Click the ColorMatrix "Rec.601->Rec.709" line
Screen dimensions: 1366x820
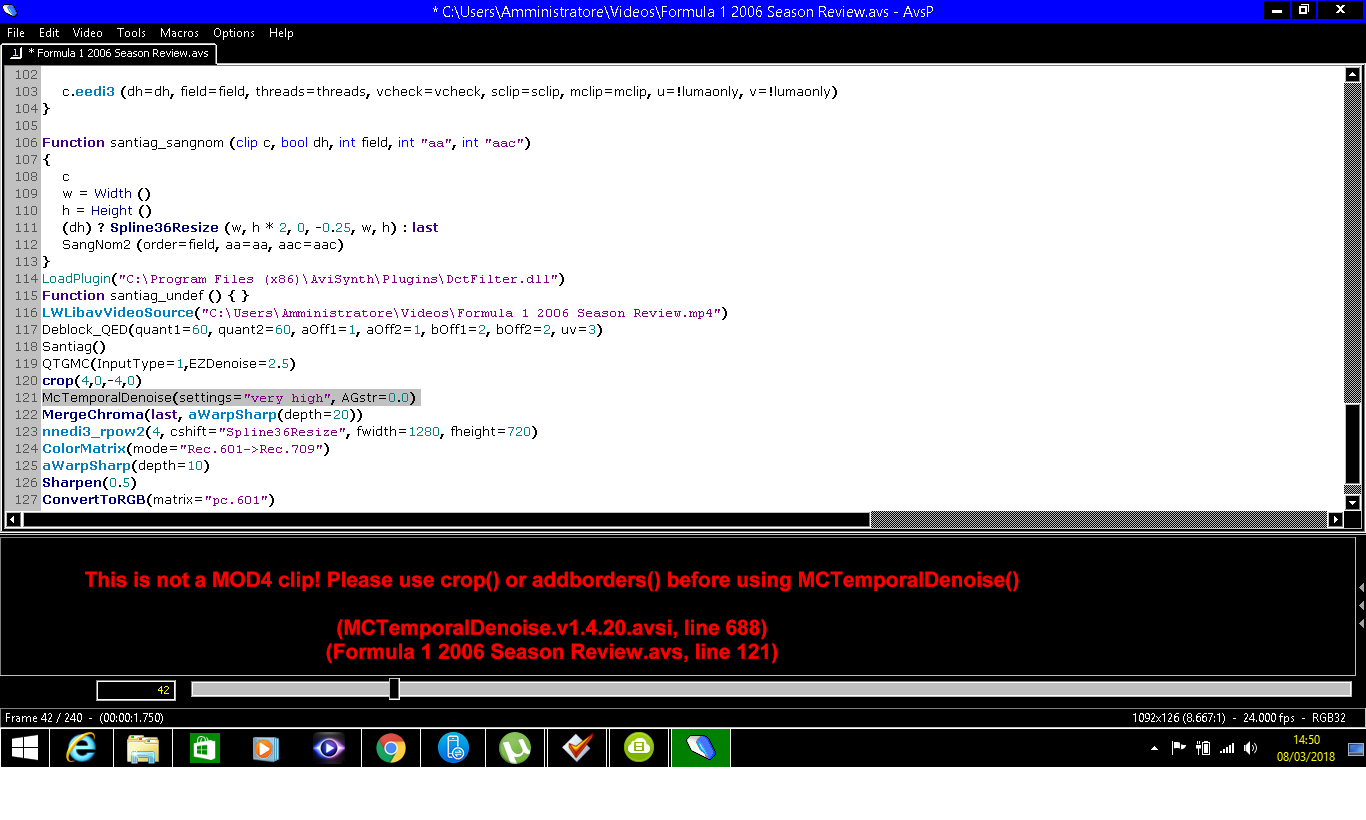point(186,449)
